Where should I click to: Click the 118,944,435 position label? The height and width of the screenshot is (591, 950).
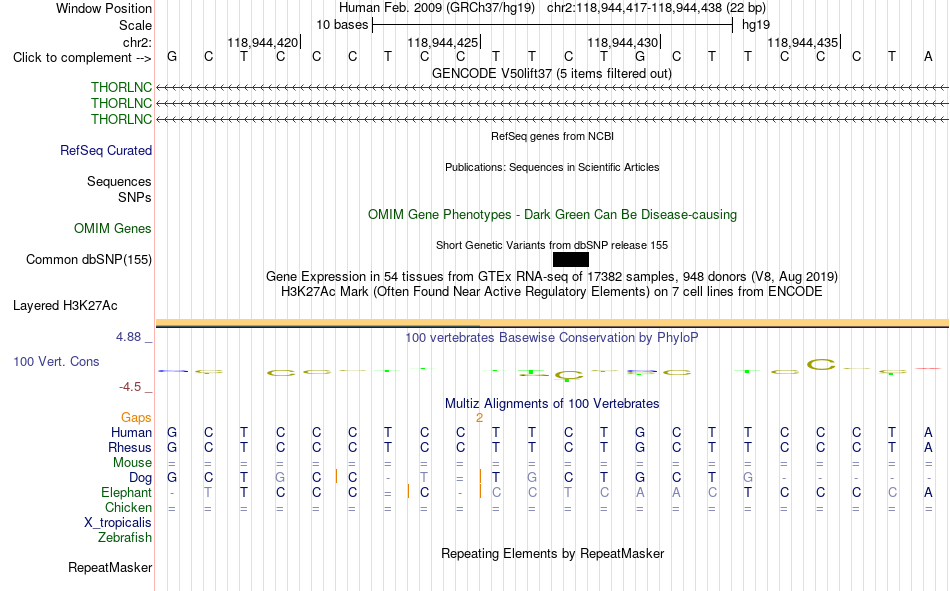[802, 42]
